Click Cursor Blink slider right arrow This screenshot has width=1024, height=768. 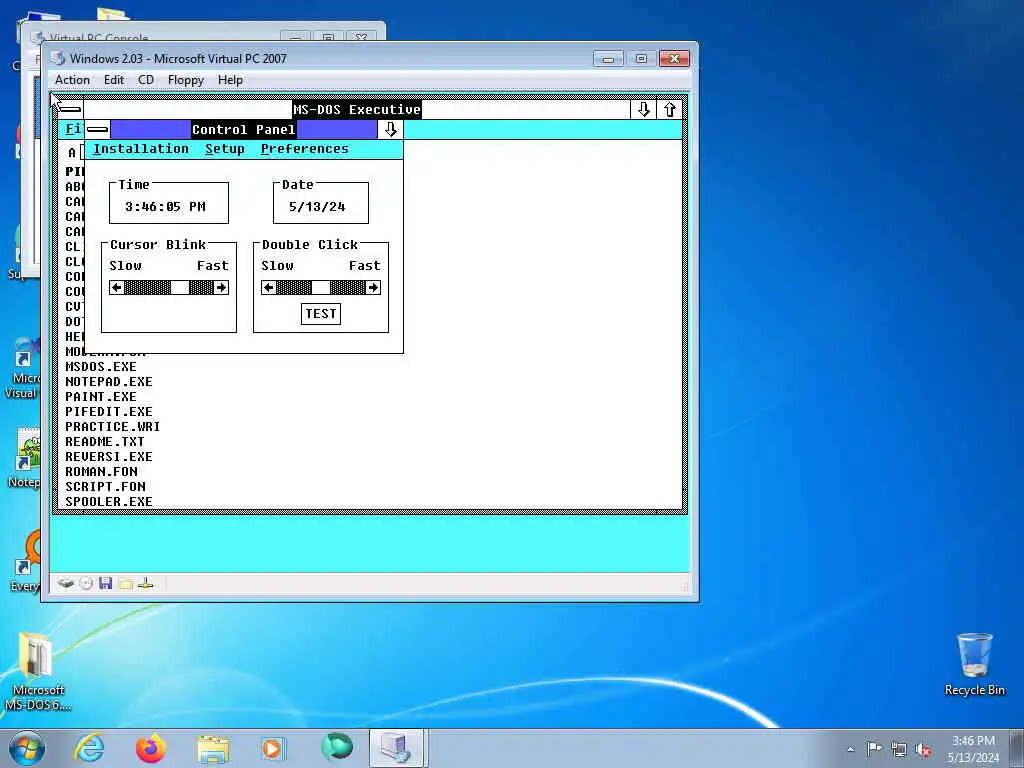tap(221, 287)
